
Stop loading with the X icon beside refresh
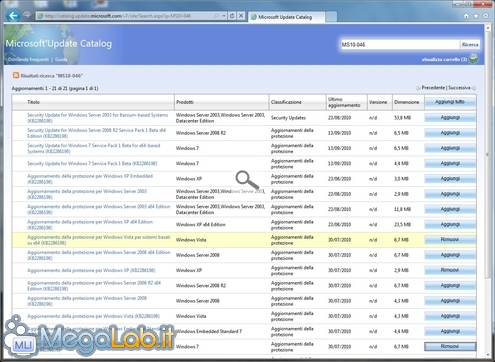pyautogui.click(x=241, y=16)
